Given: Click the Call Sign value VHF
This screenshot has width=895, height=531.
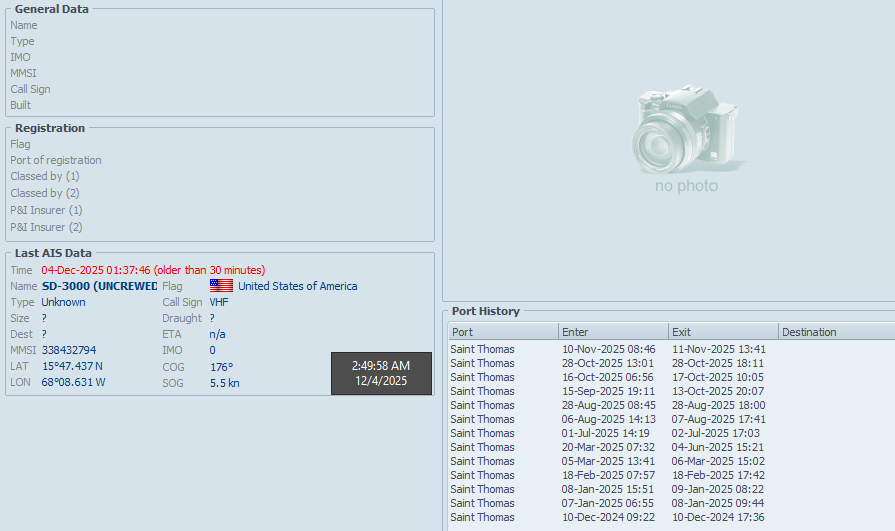Looking at the screenshot, I should (x=219, y=302).
